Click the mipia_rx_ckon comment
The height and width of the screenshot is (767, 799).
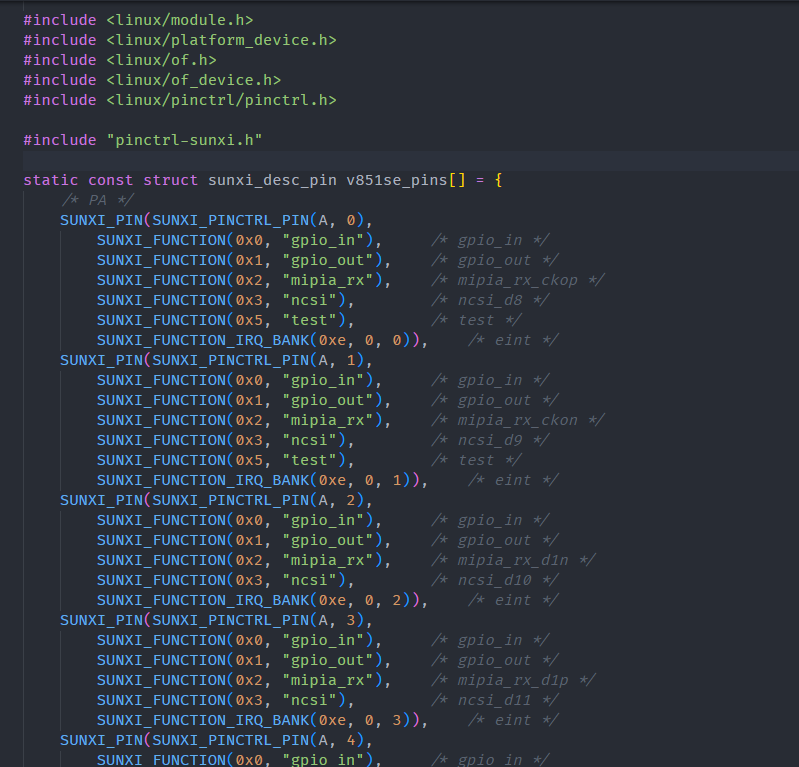coord(517,420)
